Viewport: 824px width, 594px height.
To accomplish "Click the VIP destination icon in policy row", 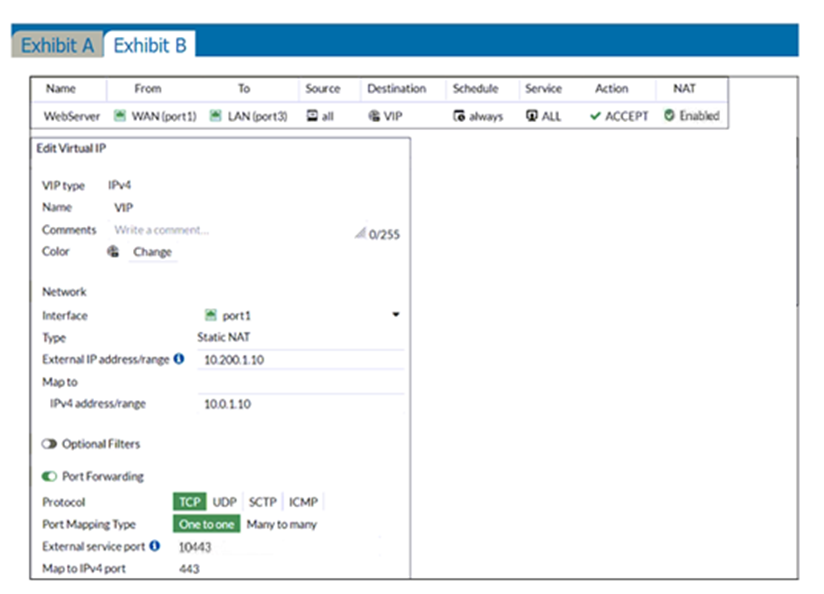I will [375, 116].
